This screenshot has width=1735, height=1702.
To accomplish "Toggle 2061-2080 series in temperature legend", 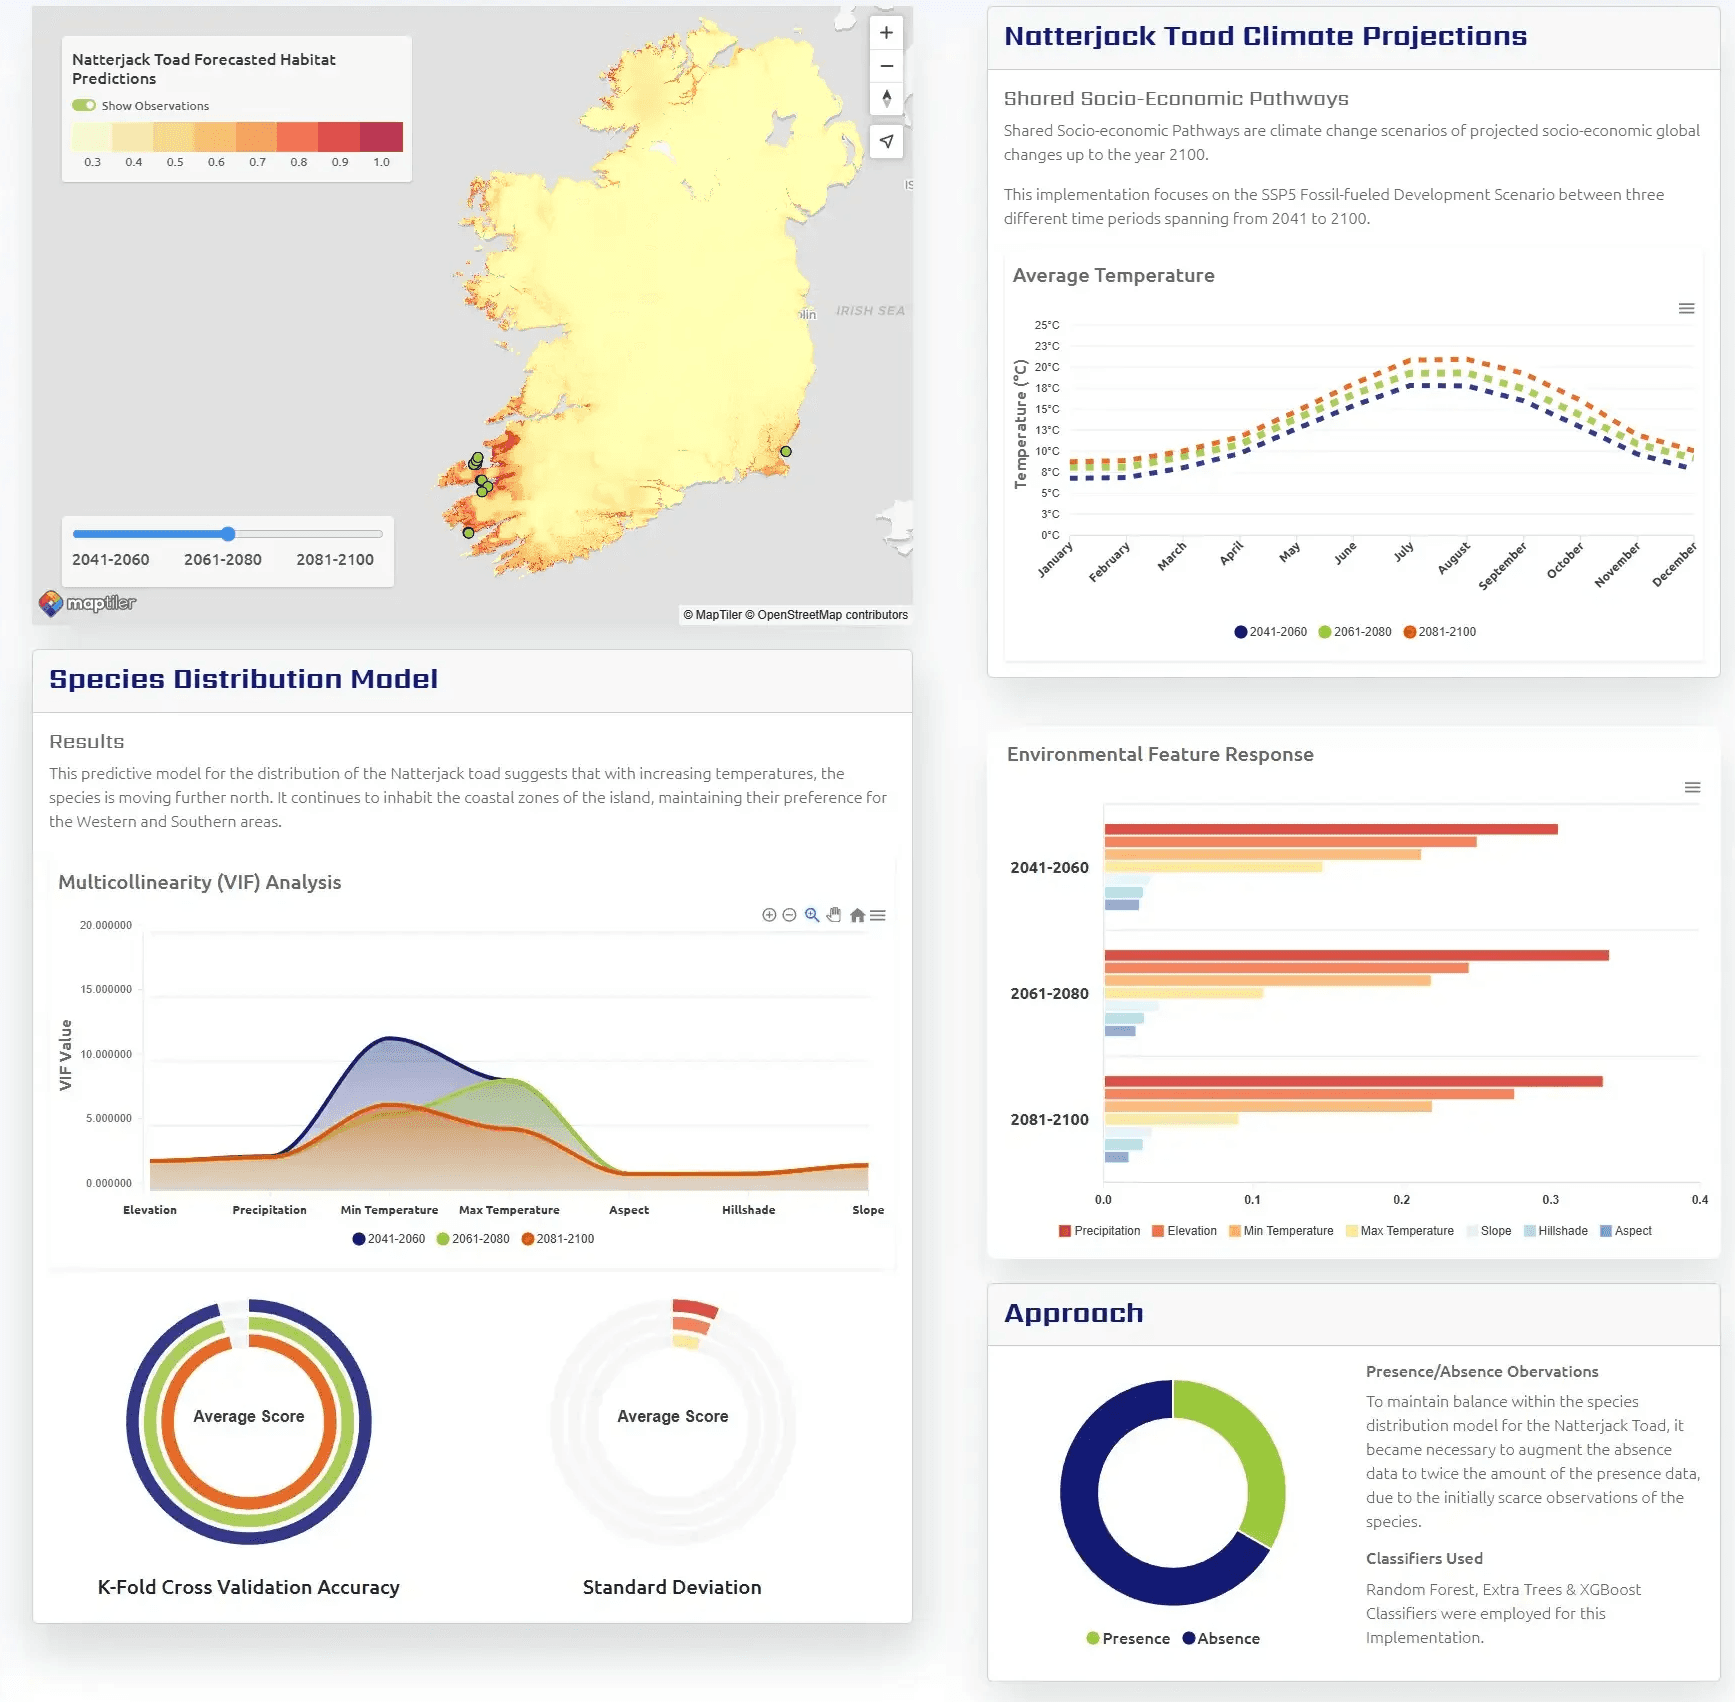I will click(1355, 632).
